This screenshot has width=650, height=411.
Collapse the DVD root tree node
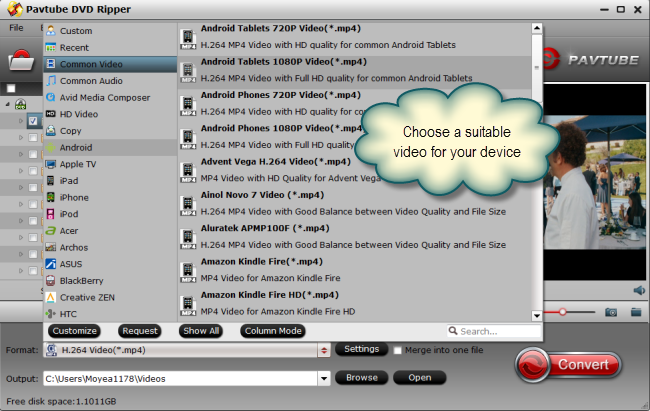(7, 105)
